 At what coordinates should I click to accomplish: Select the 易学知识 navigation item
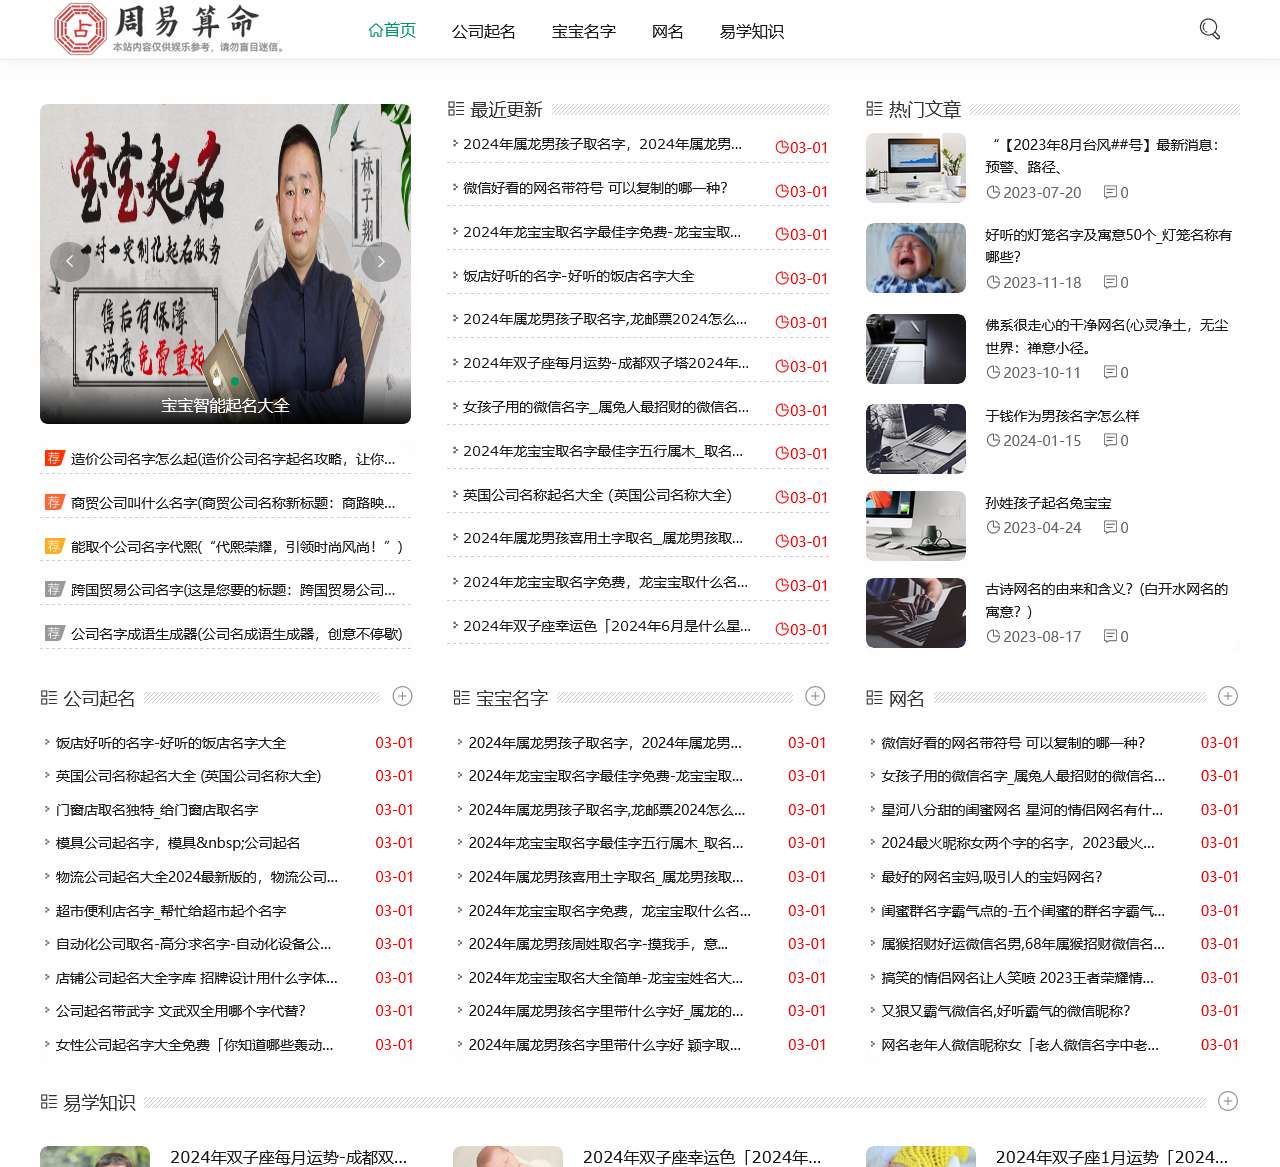[x=751, y=31]
